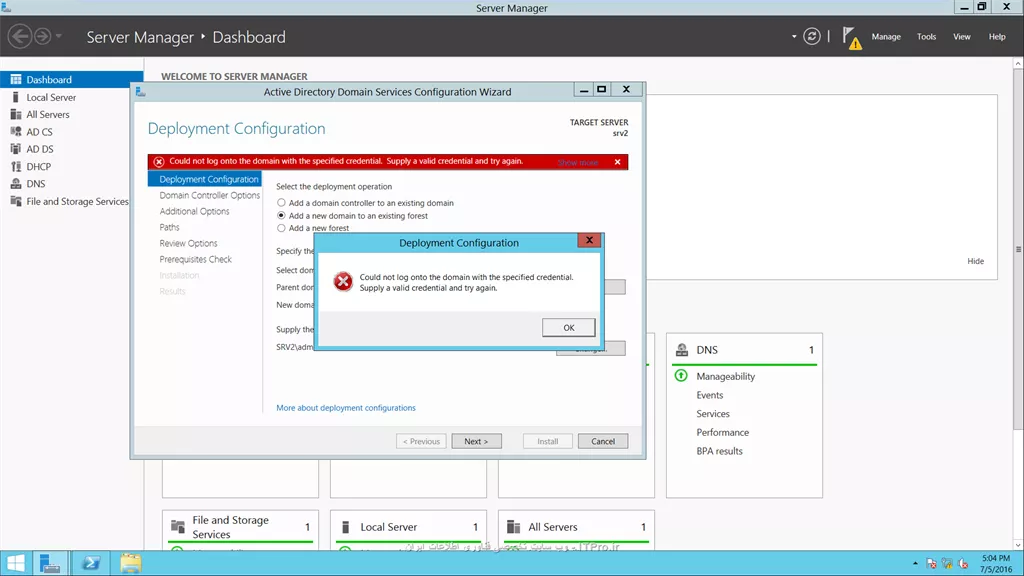Open Events in the DNS tile
Viewport: 1024px width, 576px height.
tap(709, 395)
